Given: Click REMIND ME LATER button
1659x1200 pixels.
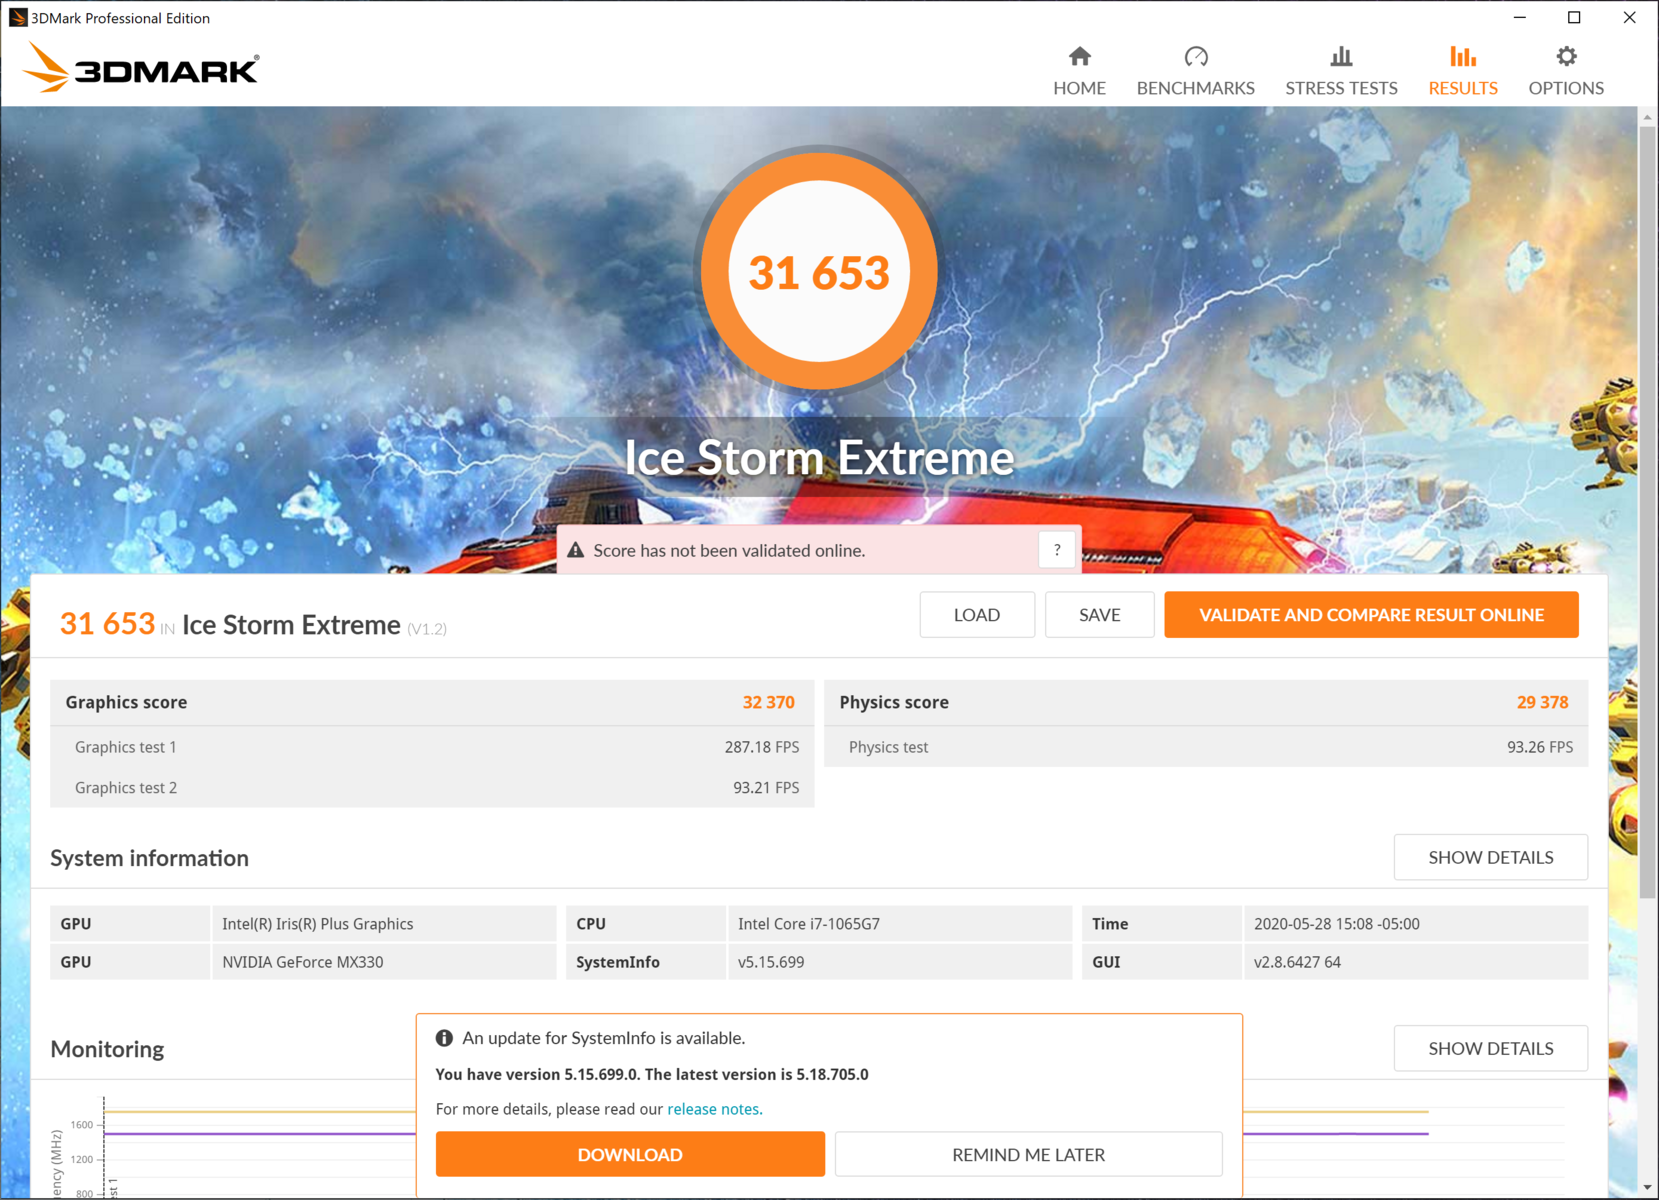Looking at the screenshot, I should (1028, 1154).
